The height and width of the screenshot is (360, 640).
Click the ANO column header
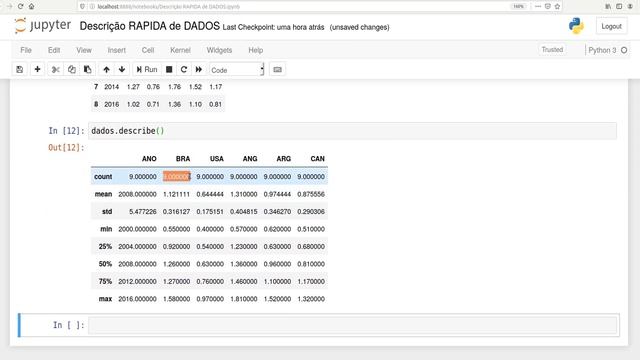click(x=149, y=159)
